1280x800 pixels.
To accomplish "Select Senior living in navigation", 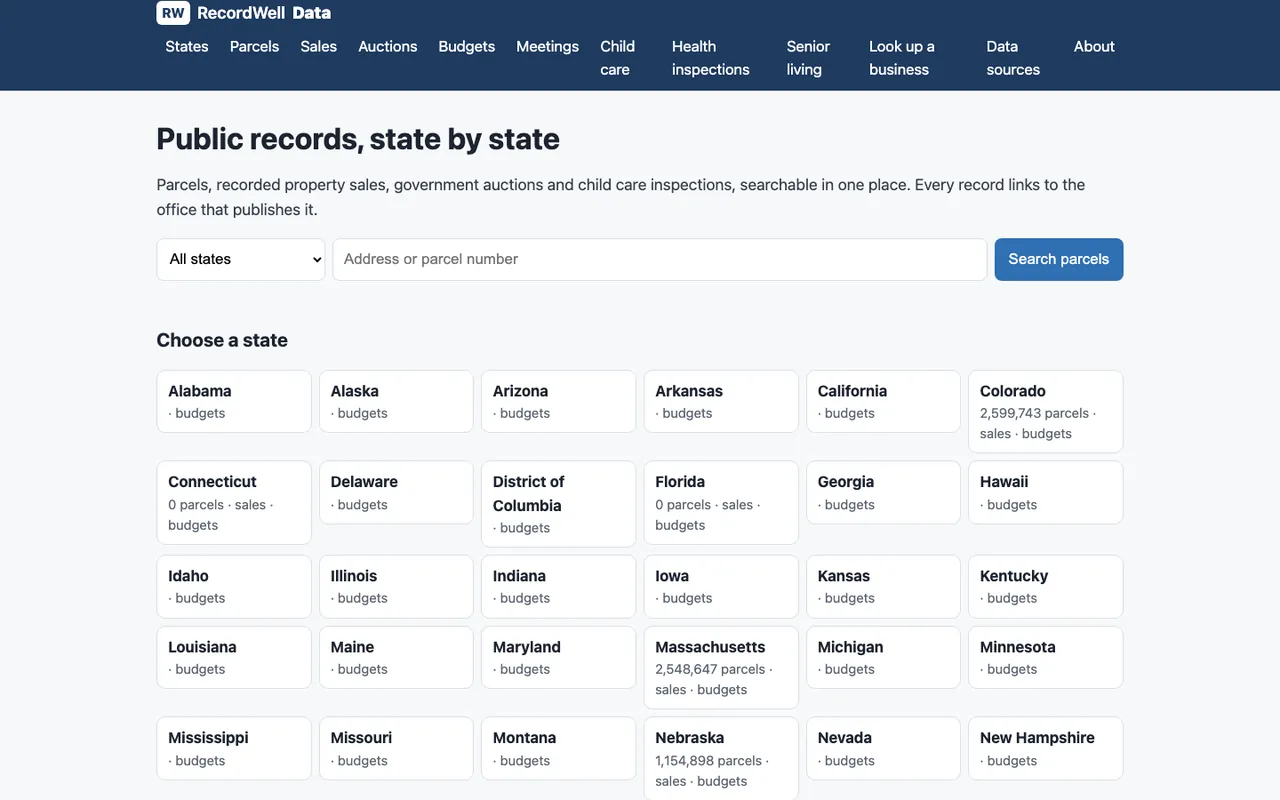I will pos(808,58).
